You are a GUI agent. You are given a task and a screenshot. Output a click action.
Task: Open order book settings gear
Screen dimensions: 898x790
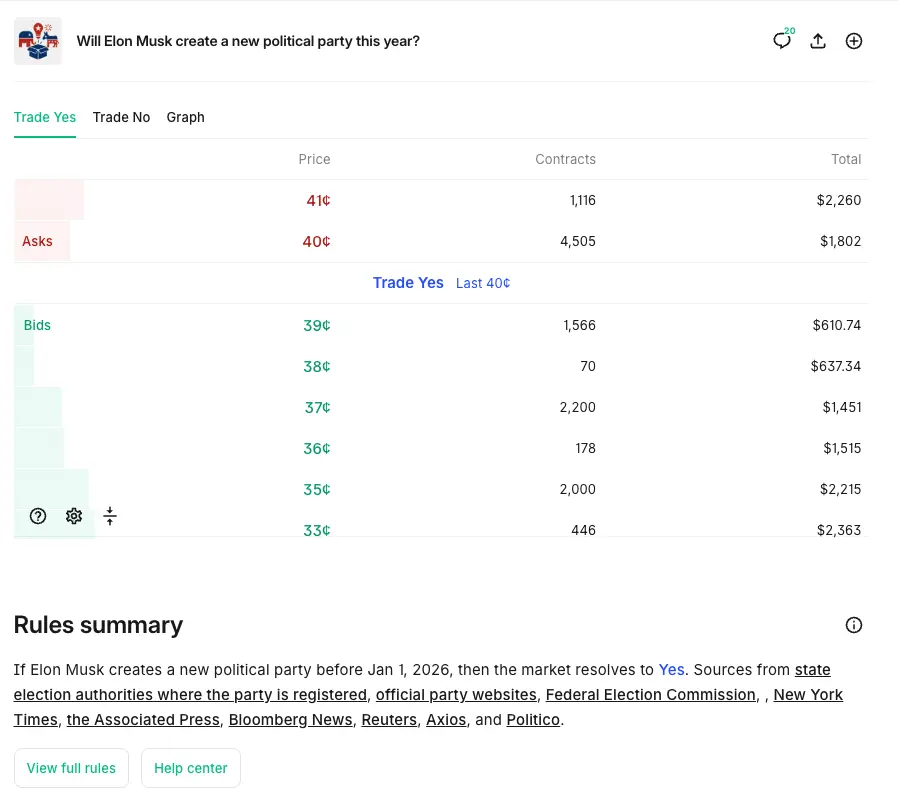point(74,516)
